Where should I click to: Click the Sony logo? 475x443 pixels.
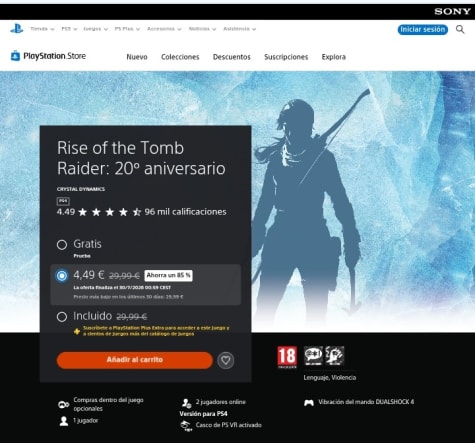coord(452,12)
